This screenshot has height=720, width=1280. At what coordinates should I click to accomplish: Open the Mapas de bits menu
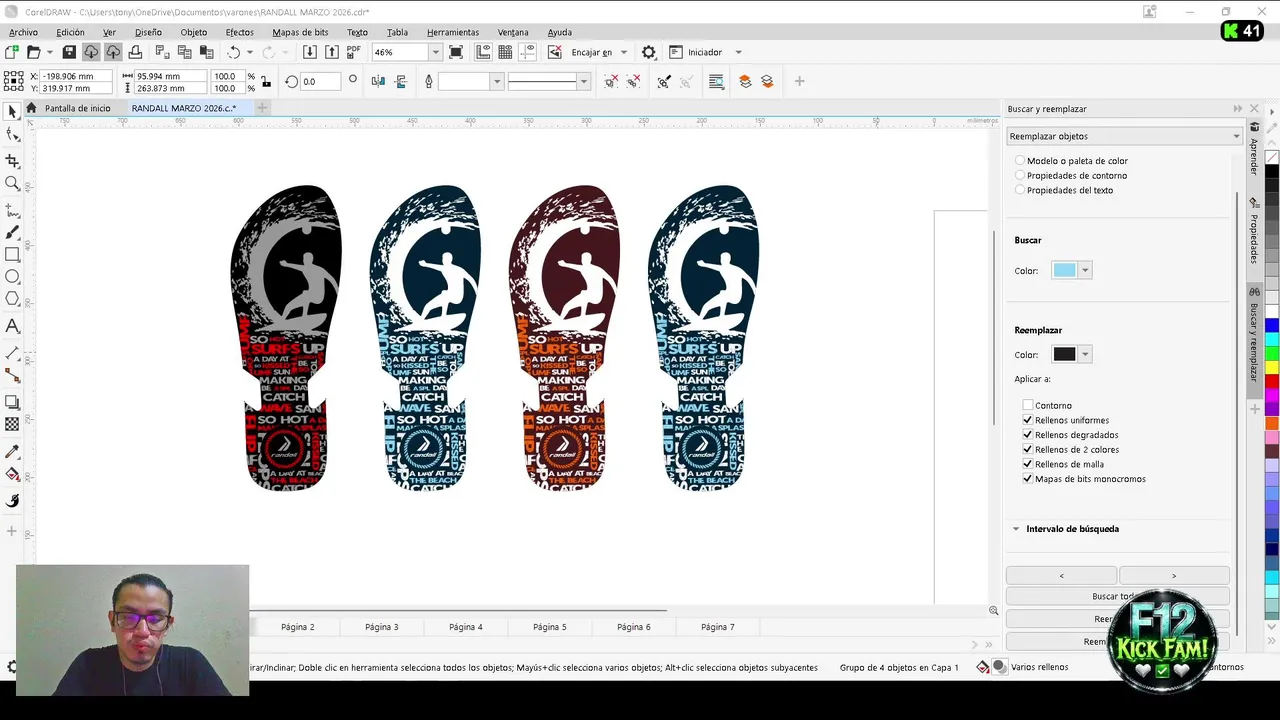[x=300, y=32]
